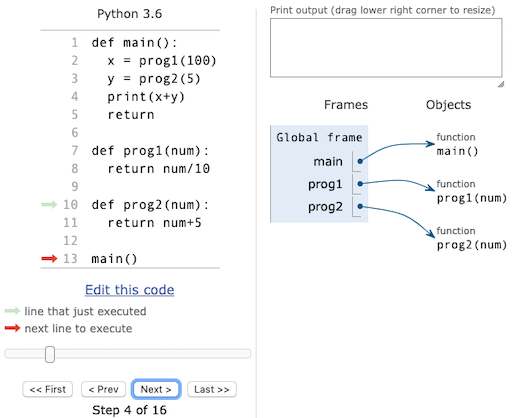The height and width of the screenshot is (418, 515).
Task: Click line number 2 in the gutter
Action: click(x=75, y=60)
